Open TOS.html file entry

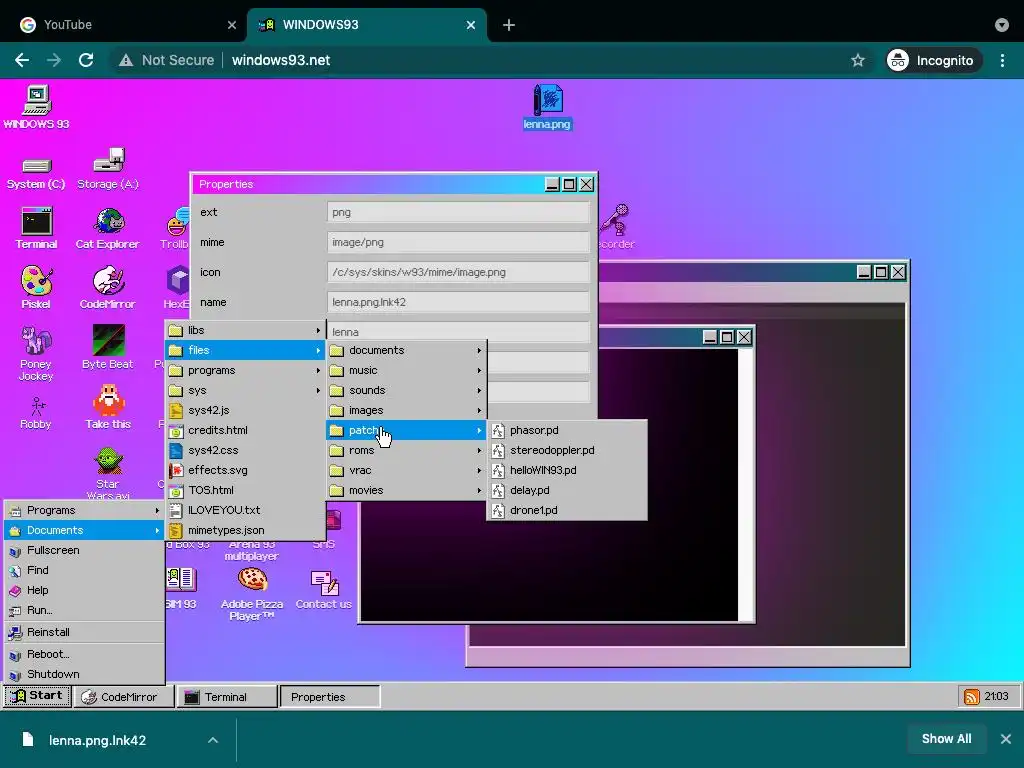point(246,490)
